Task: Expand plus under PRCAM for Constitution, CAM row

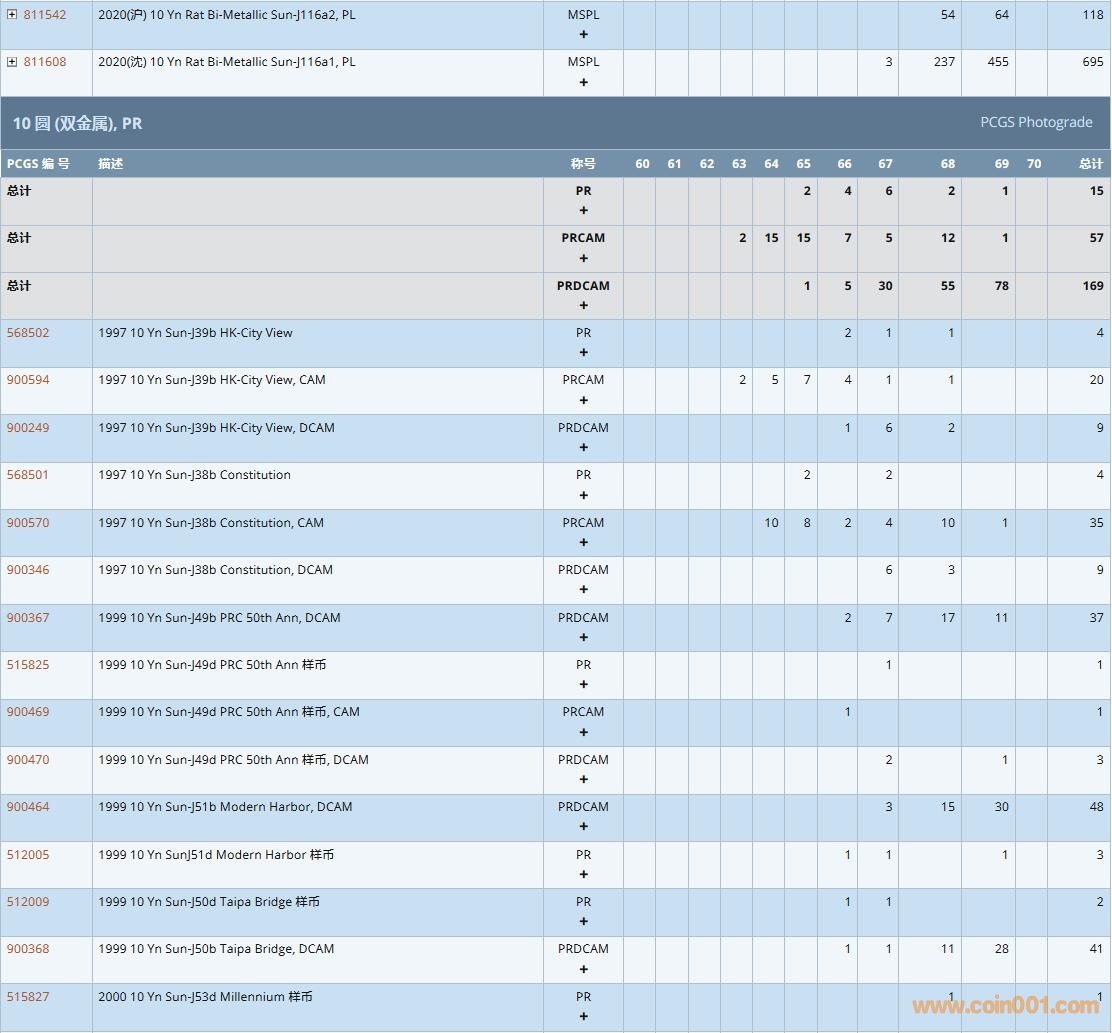Action: (x=584, y=543)
